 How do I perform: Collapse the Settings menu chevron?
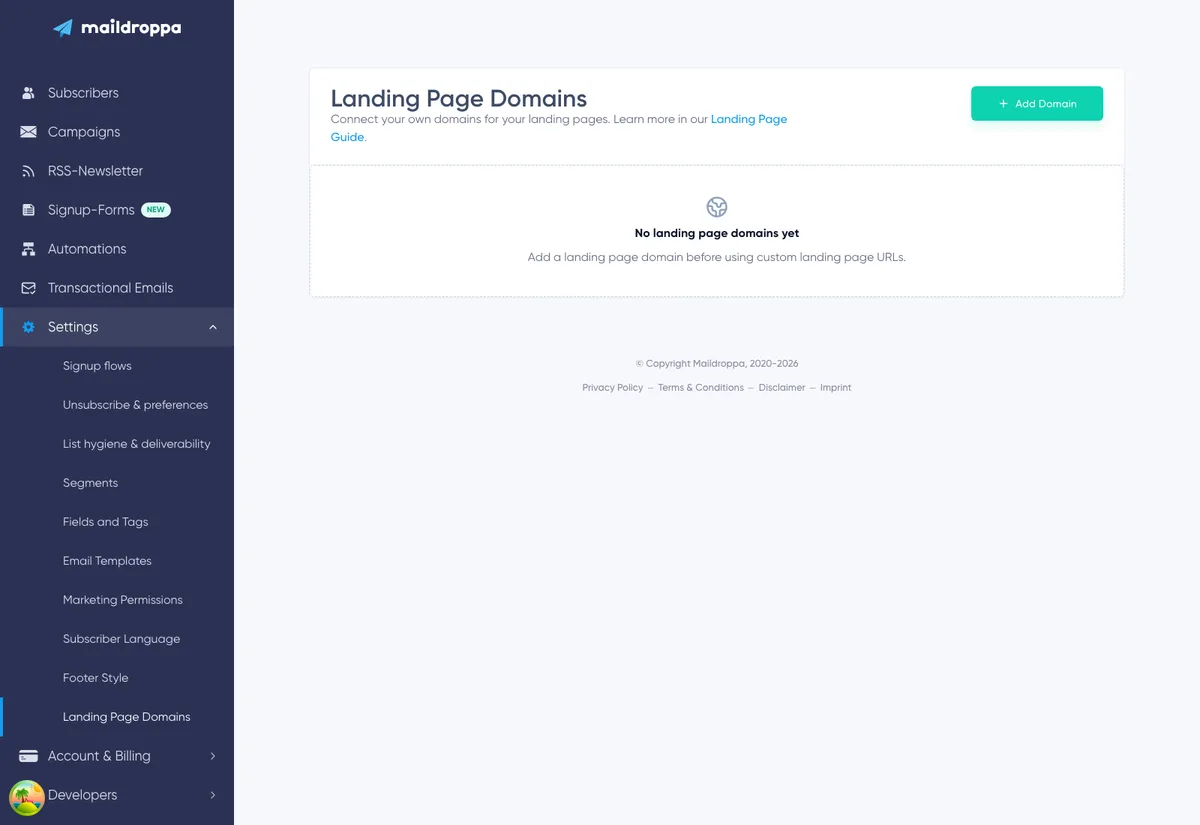click(213, 327)
